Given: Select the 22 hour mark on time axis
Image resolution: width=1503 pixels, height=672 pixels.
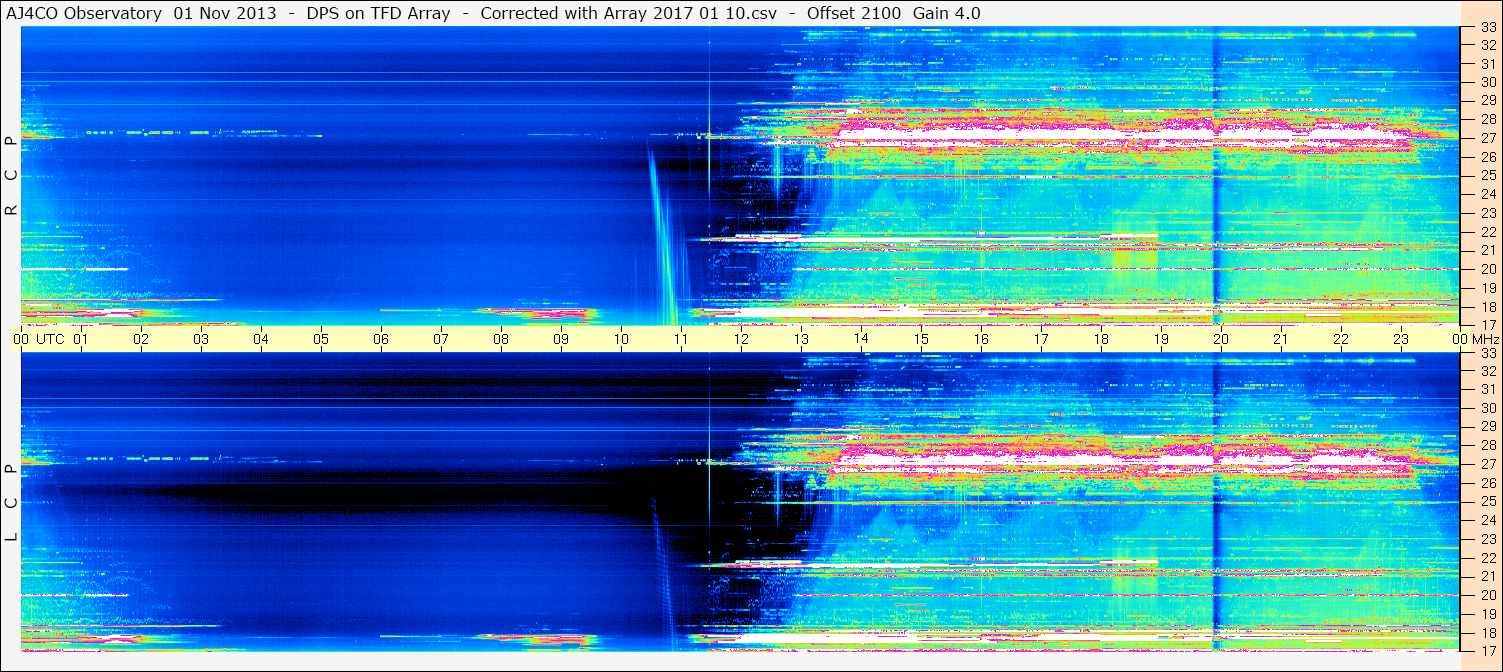Looking at the screenshot, I should 1341,340.
